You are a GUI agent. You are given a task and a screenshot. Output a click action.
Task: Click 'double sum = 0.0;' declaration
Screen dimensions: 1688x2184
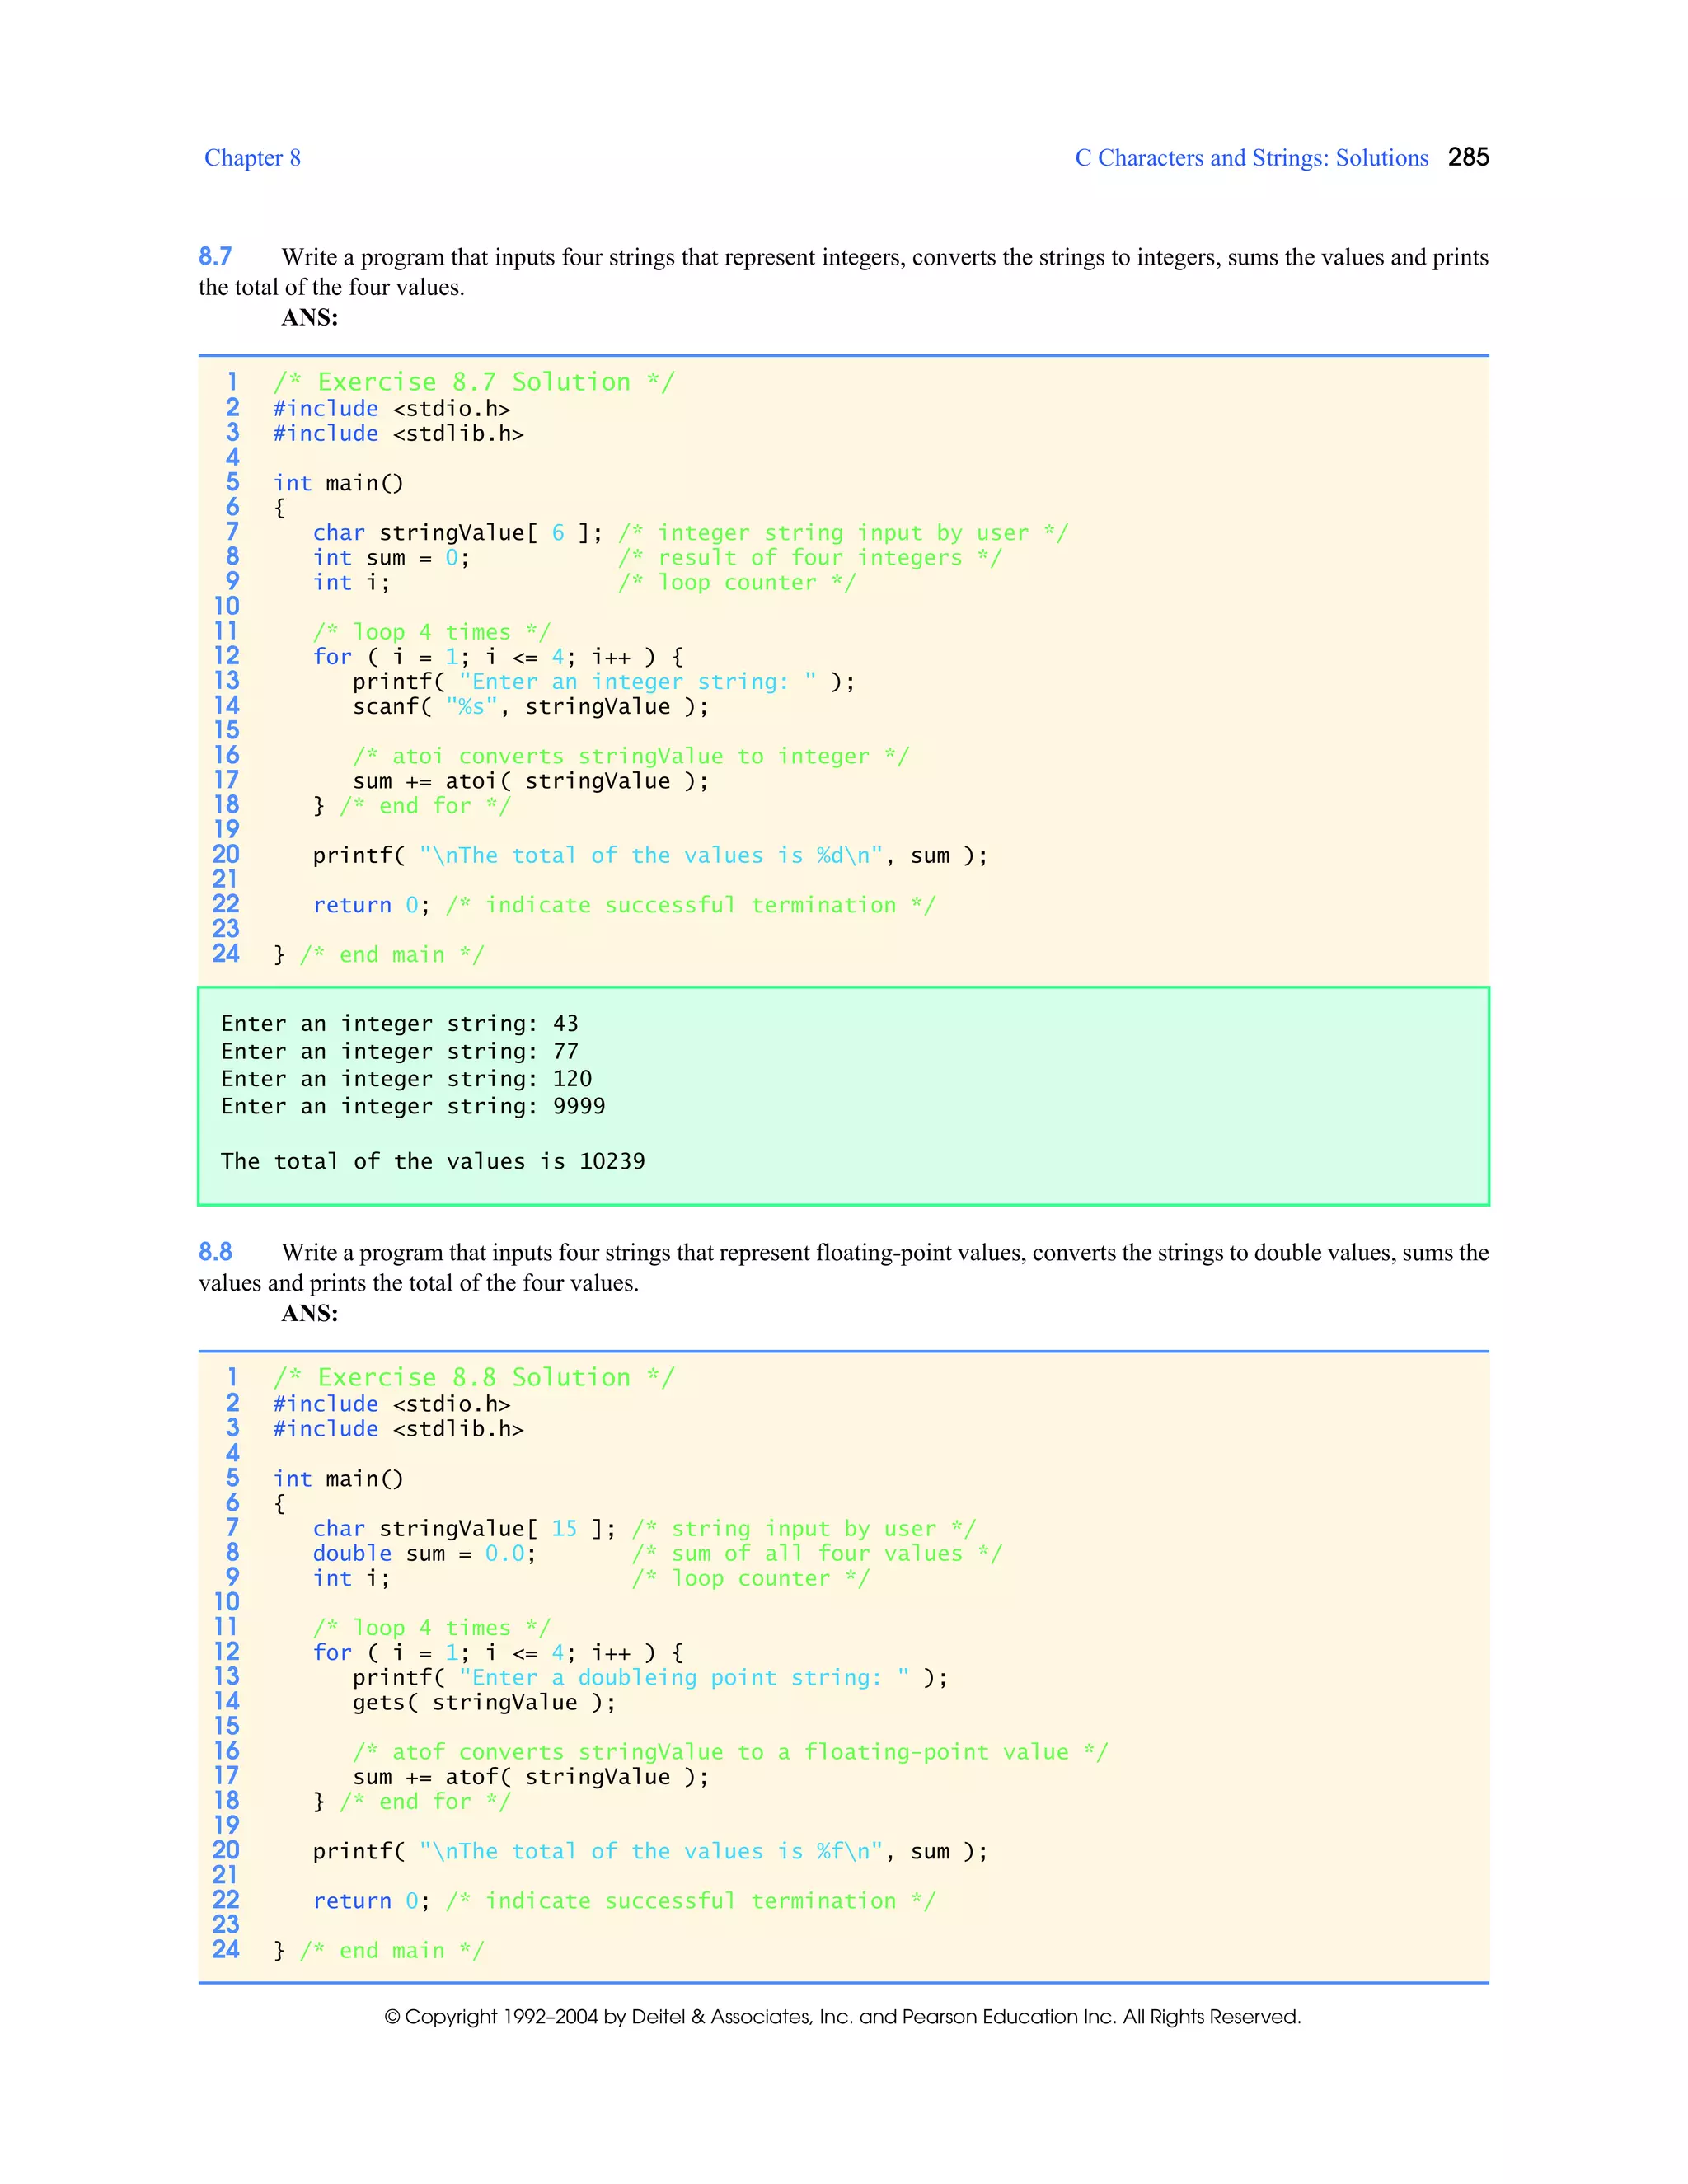pyautogui.click(x=424, y=1553)
